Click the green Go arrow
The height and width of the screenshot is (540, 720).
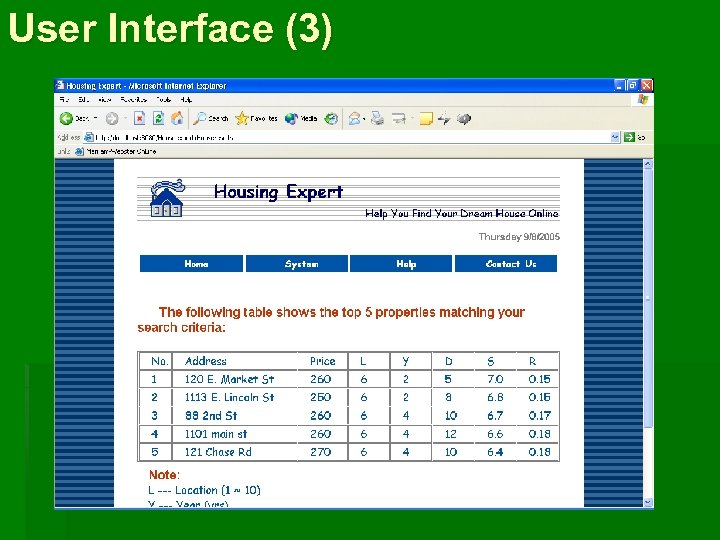click(630, 137)
